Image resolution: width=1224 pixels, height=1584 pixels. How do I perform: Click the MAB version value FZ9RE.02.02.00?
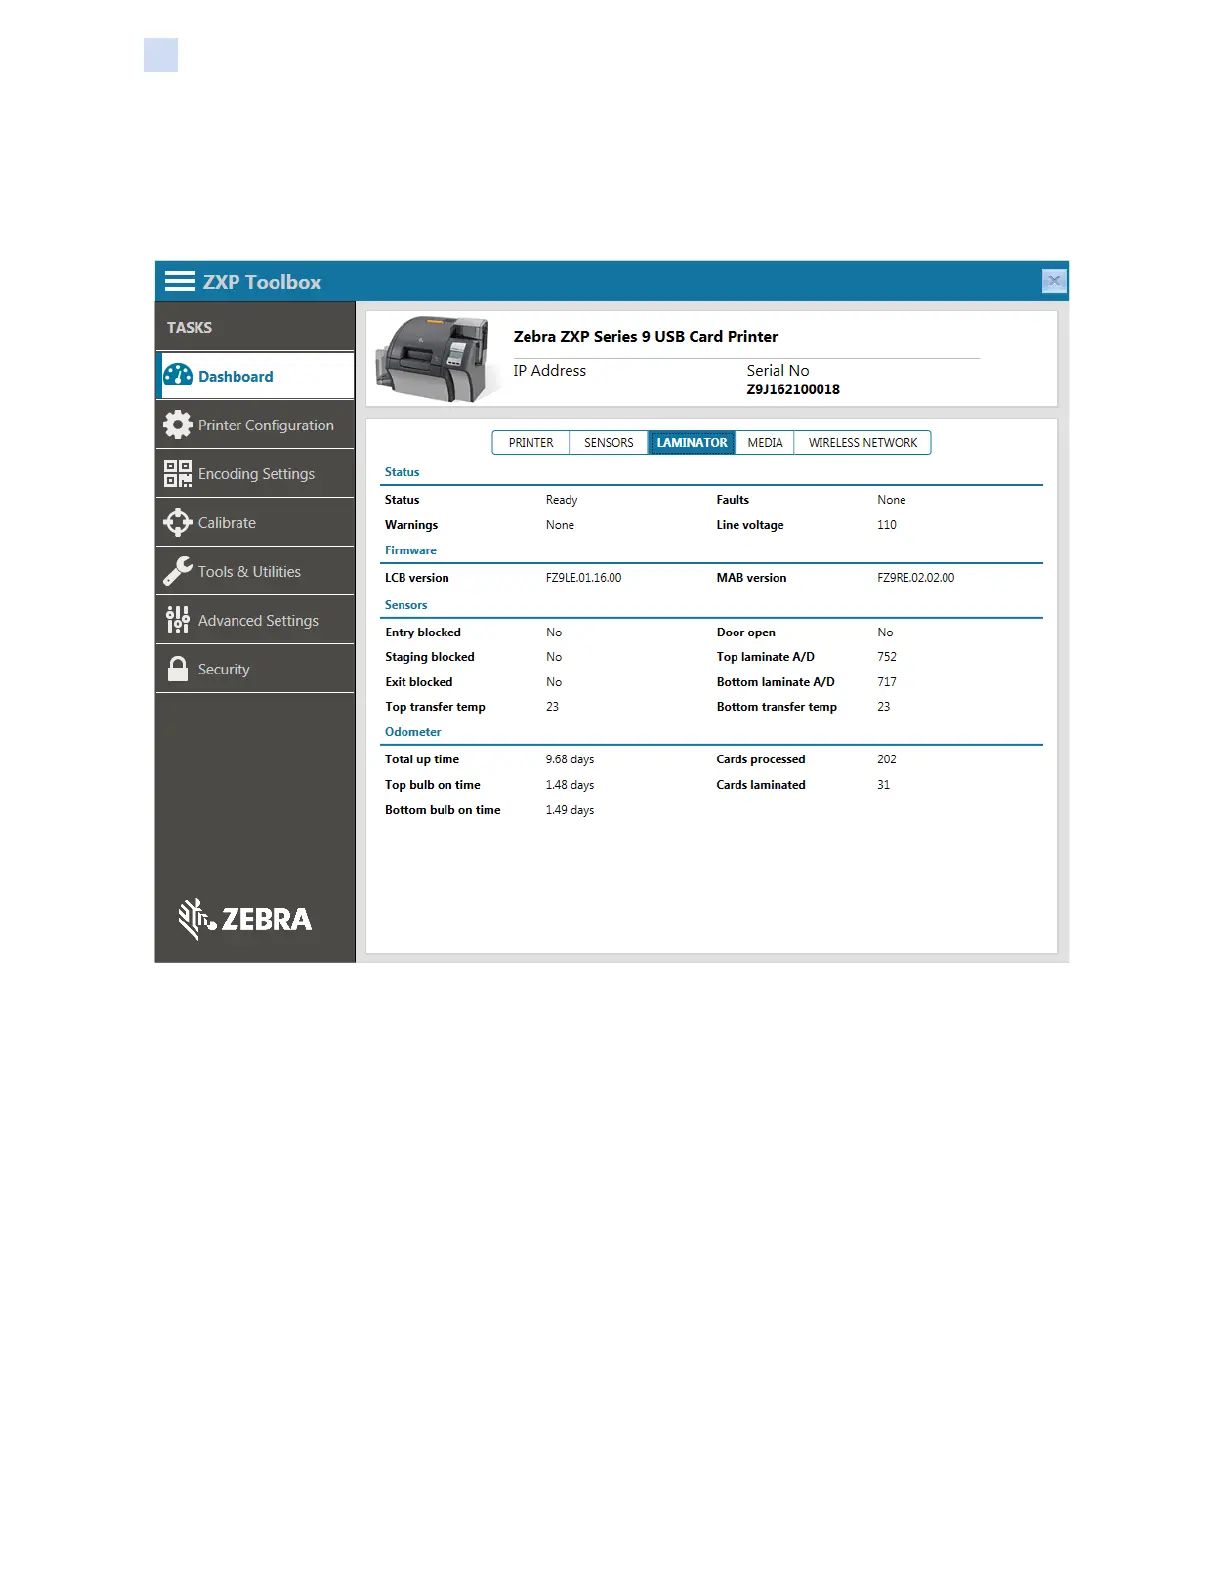[916, 578]
